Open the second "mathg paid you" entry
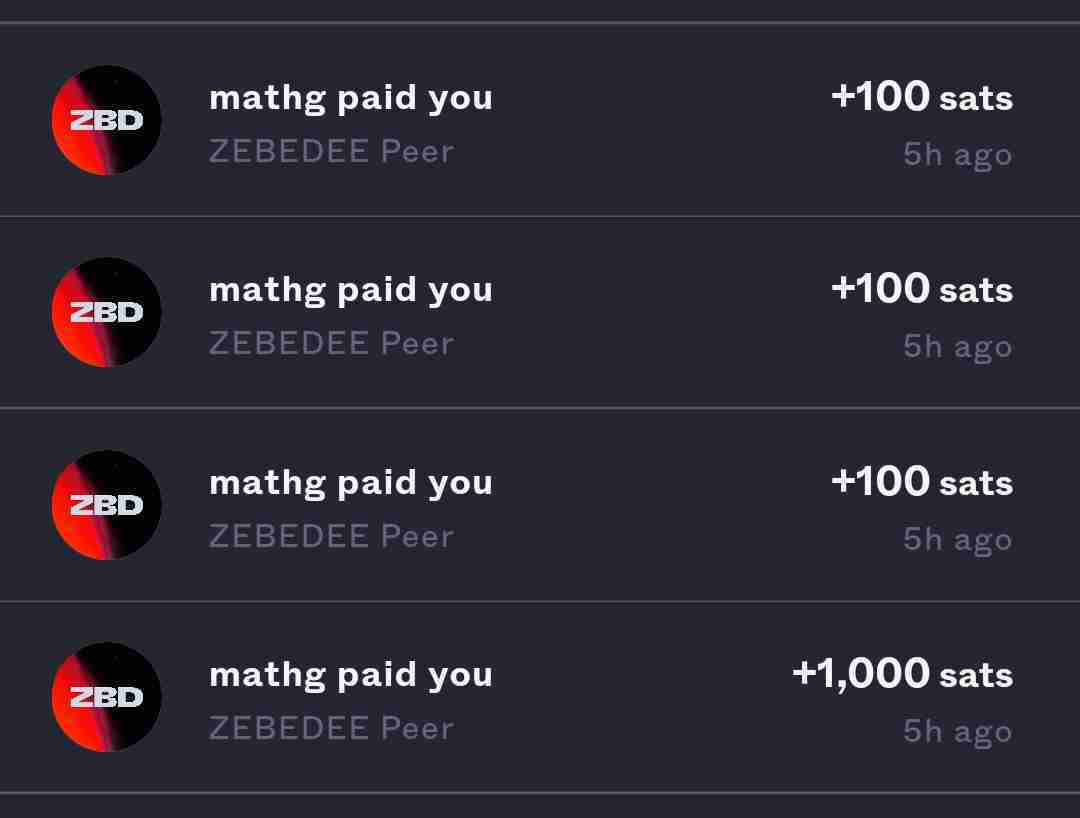This screenshot has width=1080, height=818. pos(350,290)
